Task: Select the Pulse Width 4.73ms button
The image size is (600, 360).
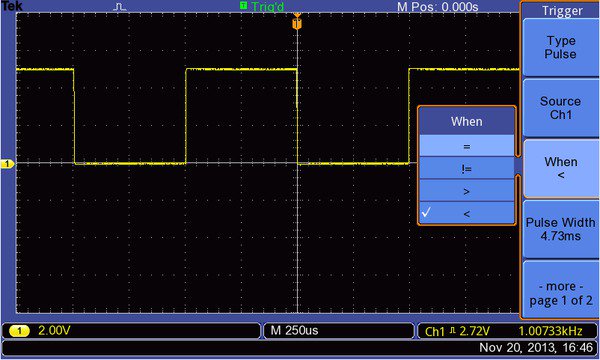Action: tap(560, 229)
